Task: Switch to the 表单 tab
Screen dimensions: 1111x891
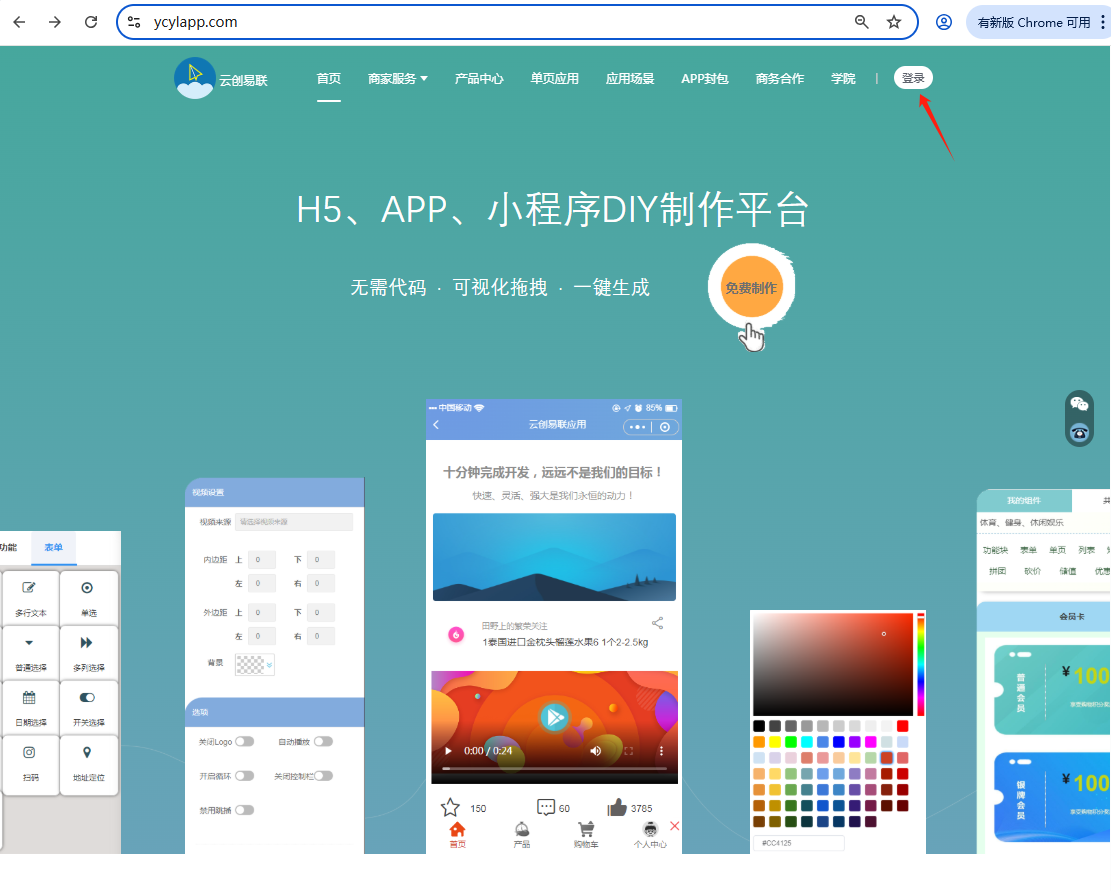Action: pyautogui.click(x=53, y=547)
